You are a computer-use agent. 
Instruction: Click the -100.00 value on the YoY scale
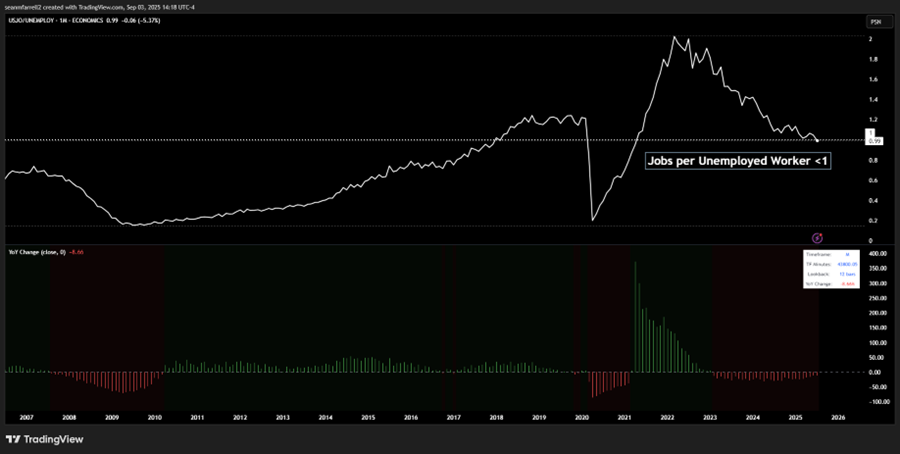point(877,402)
